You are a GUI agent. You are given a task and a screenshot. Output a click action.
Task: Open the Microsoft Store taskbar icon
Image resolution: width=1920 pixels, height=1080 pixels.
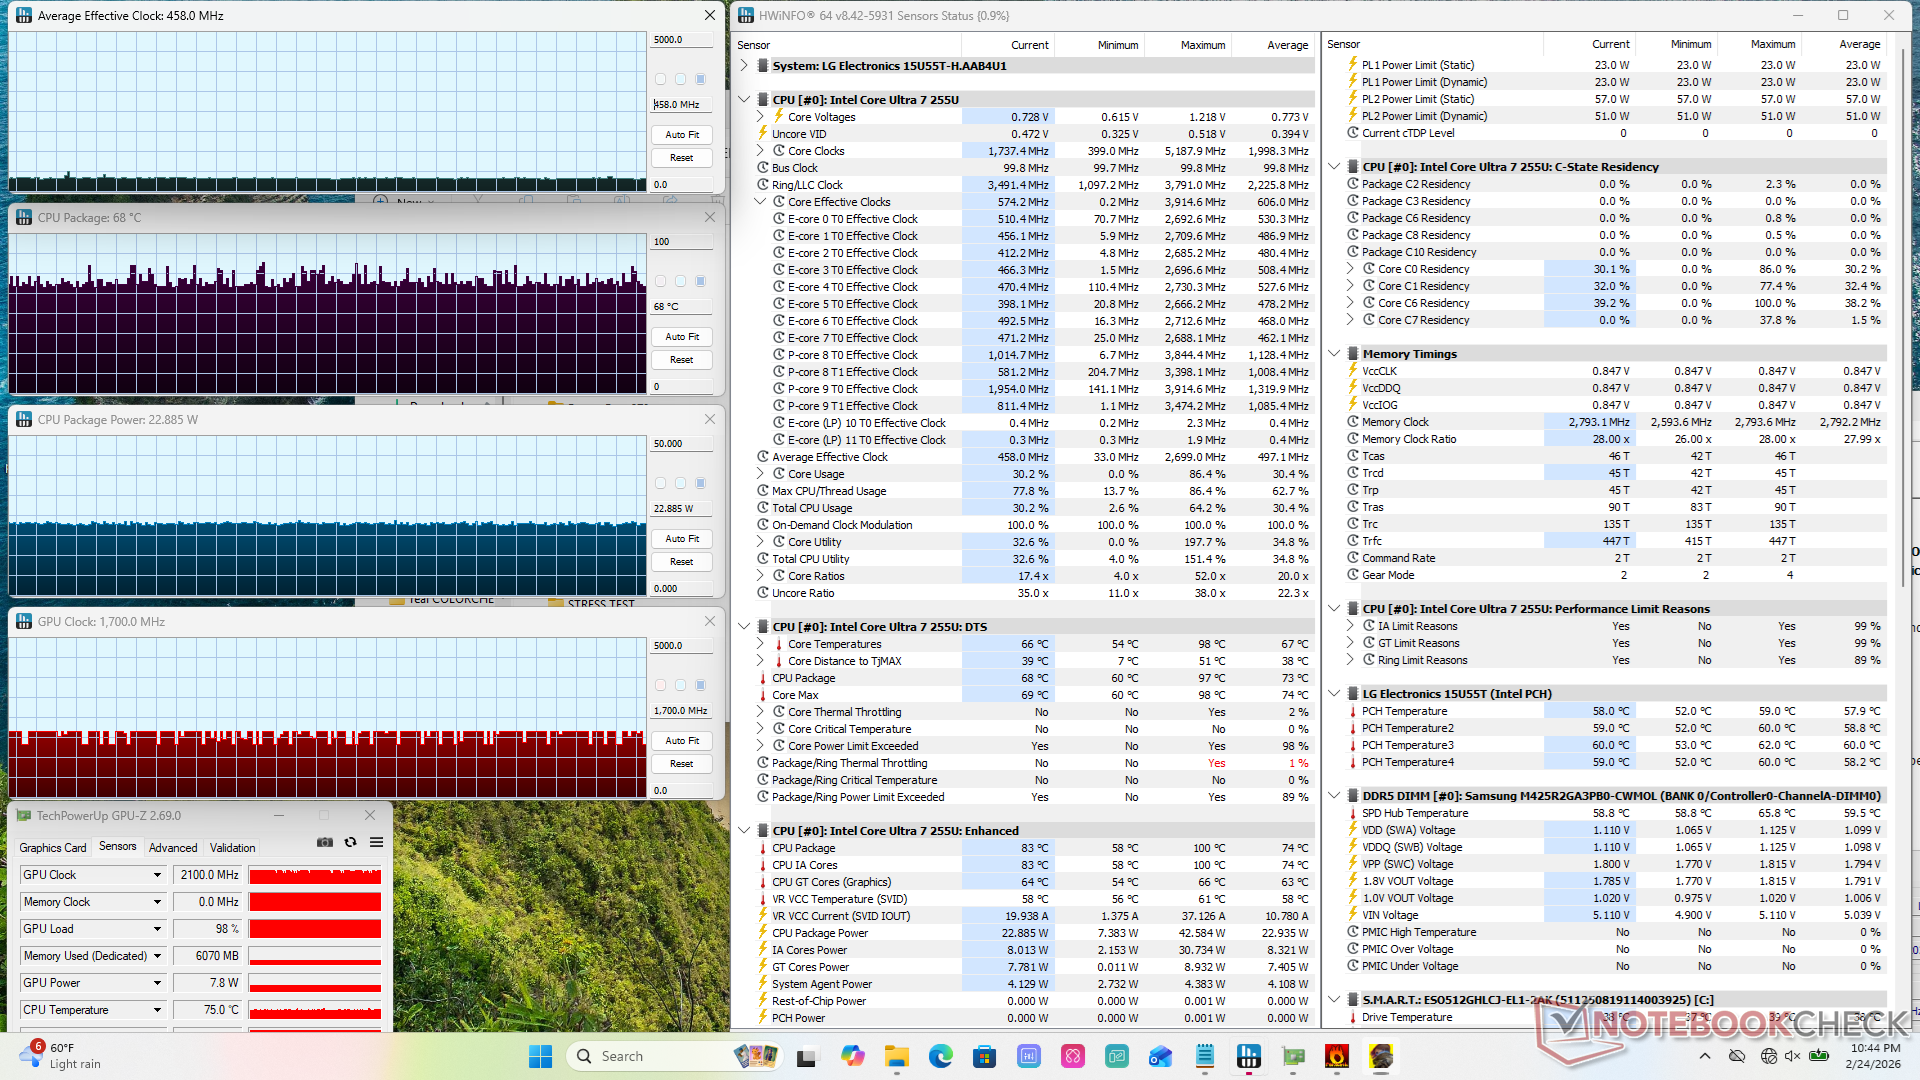[984, 1056]
